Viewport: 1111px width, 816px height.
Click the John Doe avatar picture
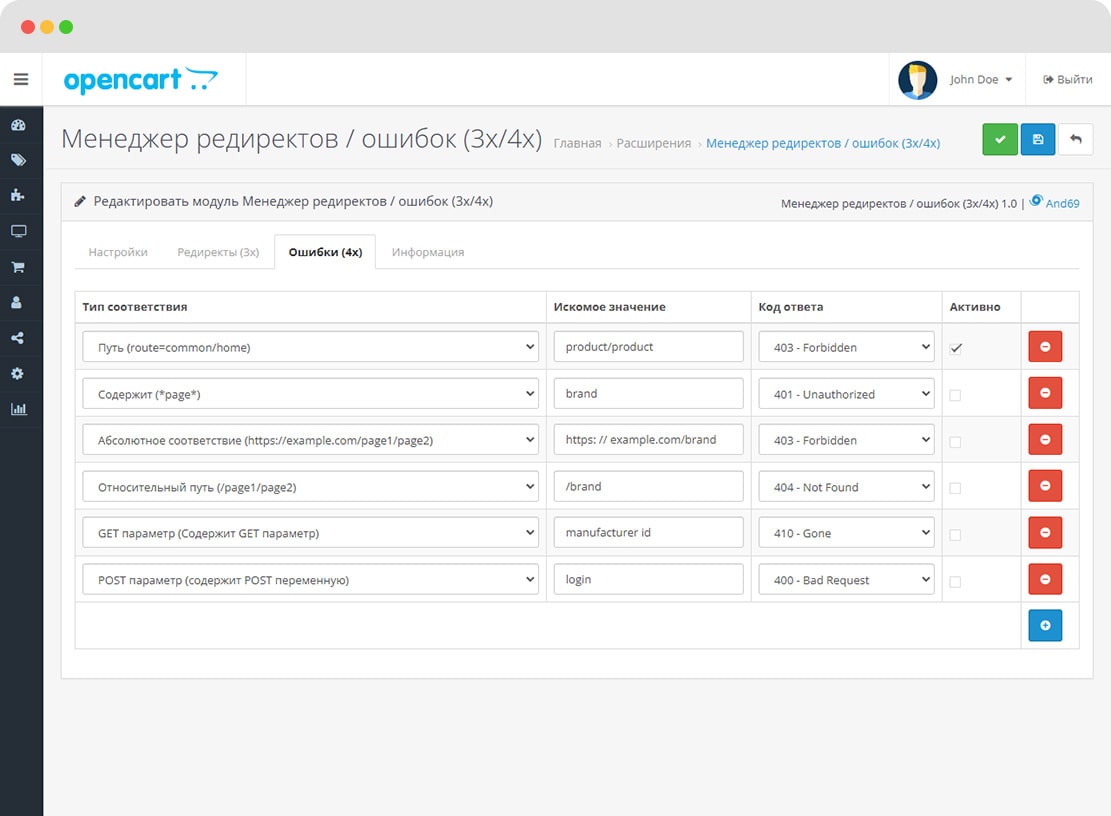click(x=918, y=79)
